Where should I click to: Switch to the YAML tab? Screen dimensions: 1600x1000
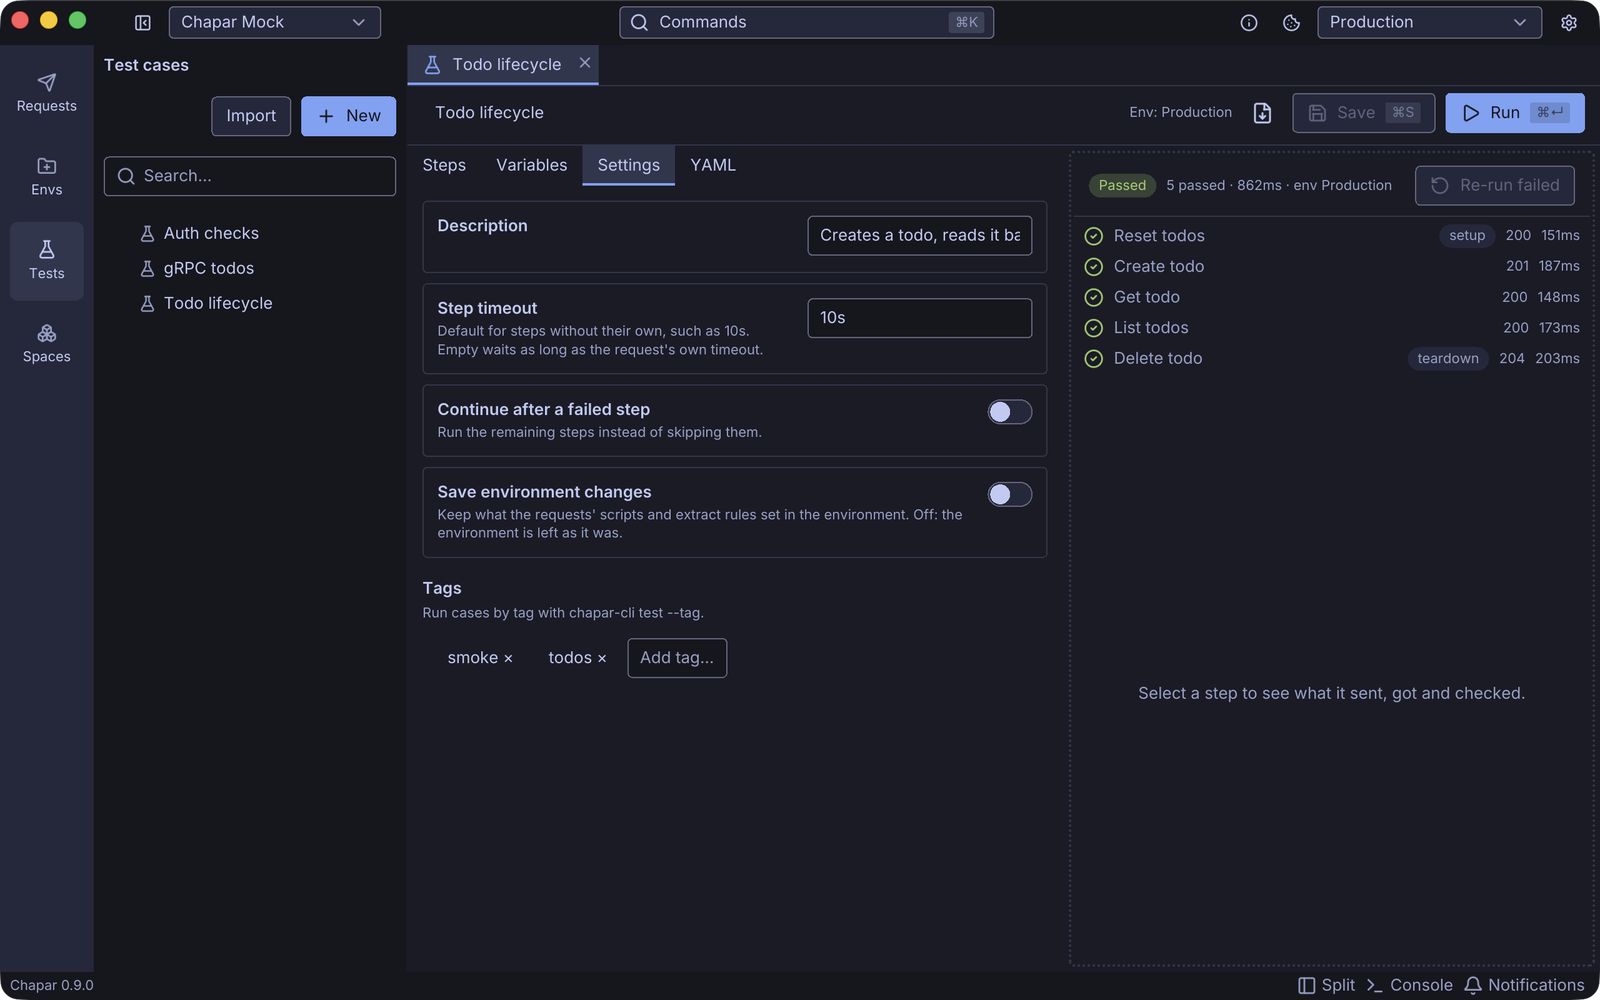point(713,165)
